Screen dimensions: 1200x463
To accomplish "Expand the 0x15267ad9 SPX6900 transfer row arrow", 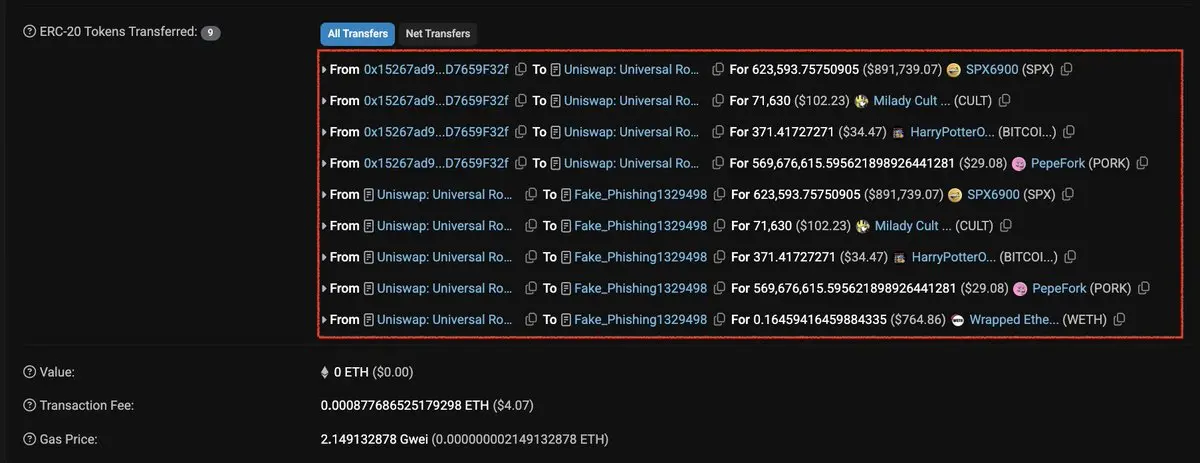I will click(x=324, y=70).
